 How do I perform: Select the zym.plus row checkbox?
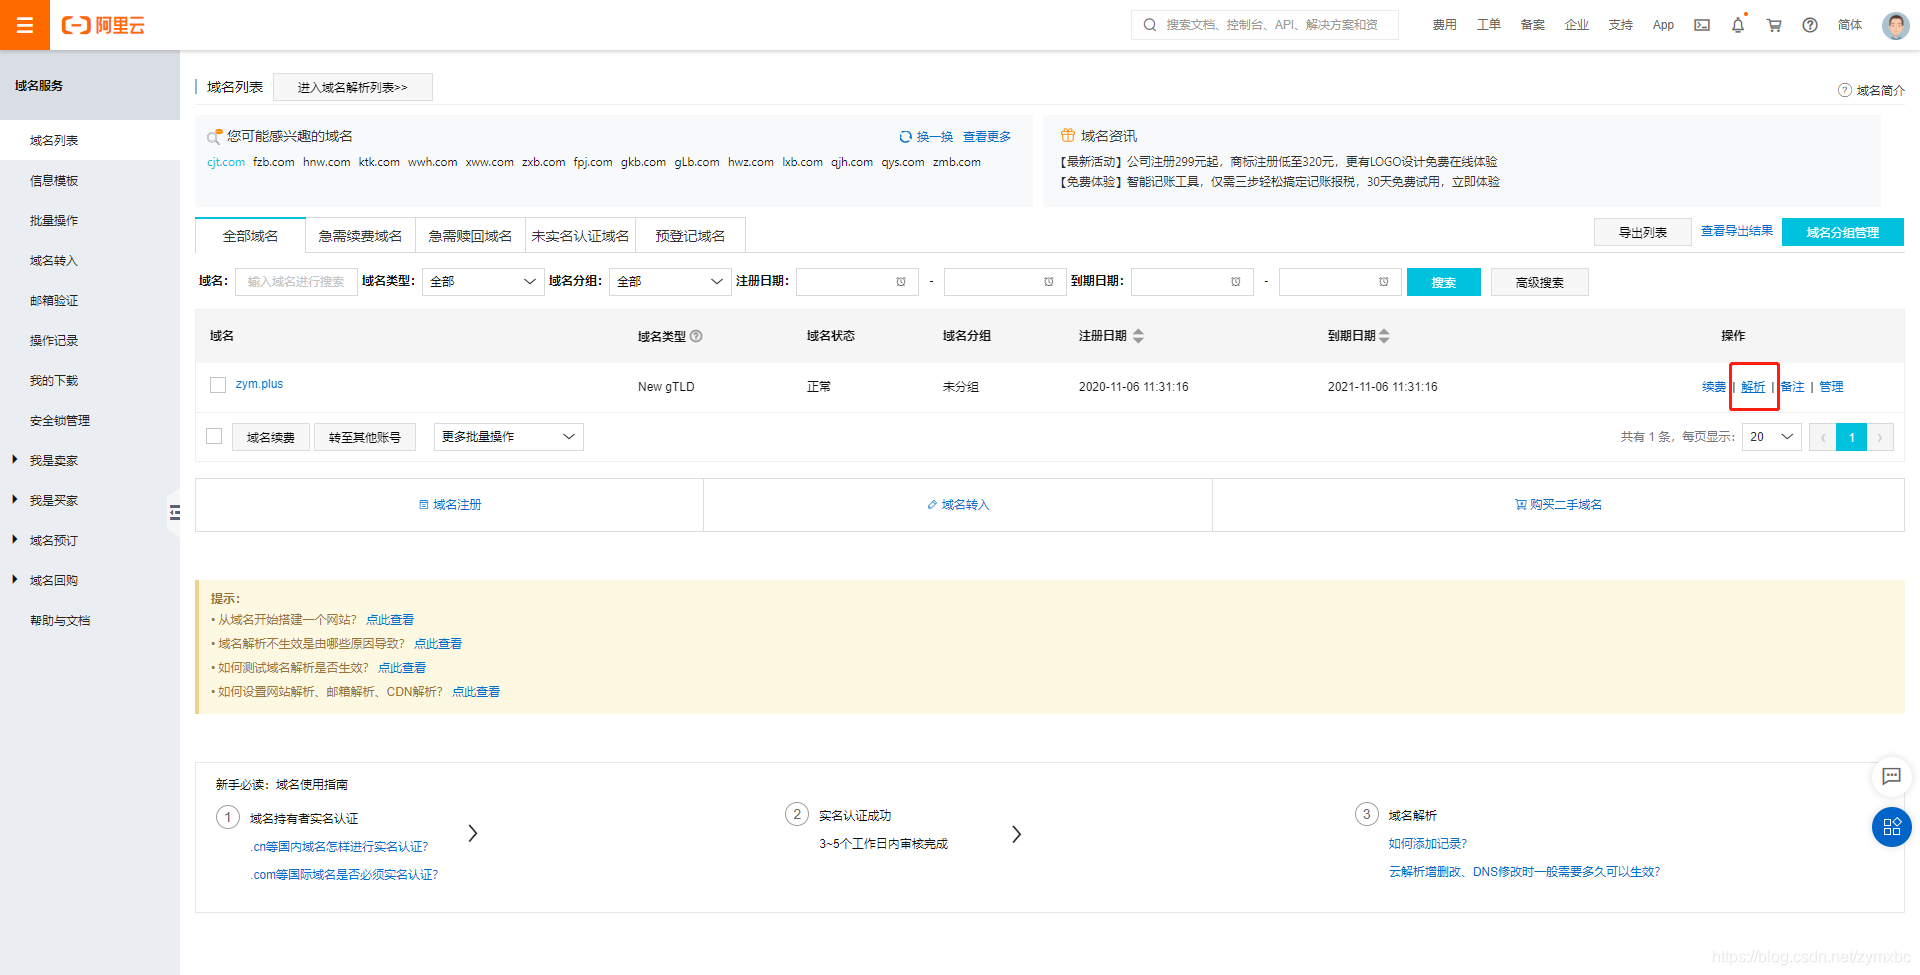[218, 385]
